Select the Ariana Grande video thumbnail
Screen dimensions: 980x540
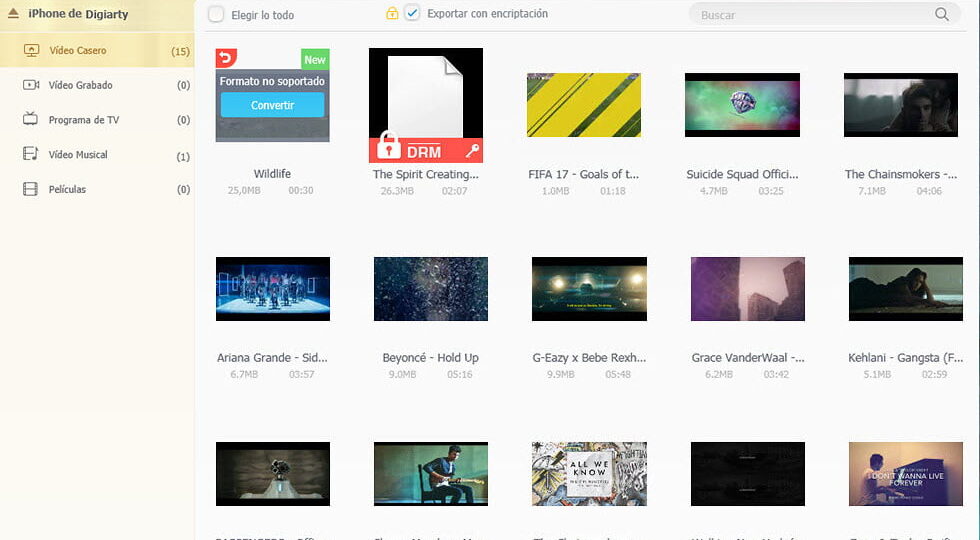click(273, 289)
